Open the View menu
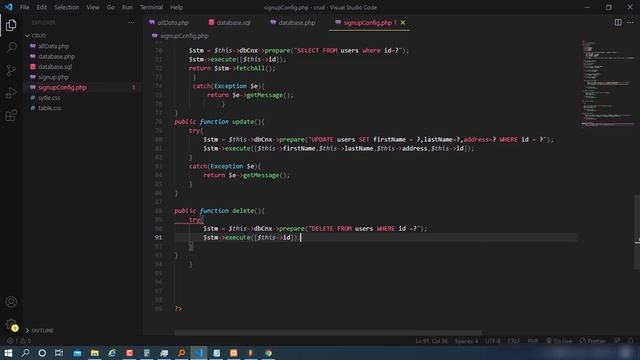The width and height of the screenshot is (640, 360). pos(93,7)
